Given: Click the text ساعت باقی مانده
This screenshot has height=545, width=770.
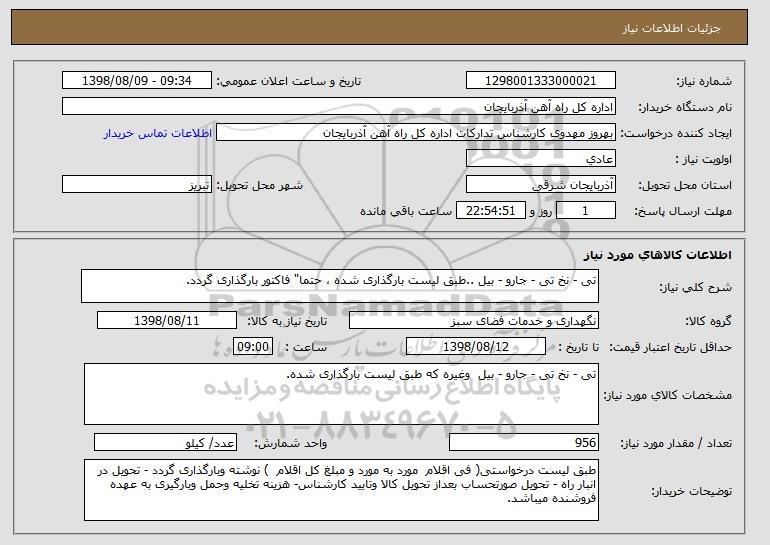Looking at the screenshot, I should pyautogui.click(x=406, y=211).
